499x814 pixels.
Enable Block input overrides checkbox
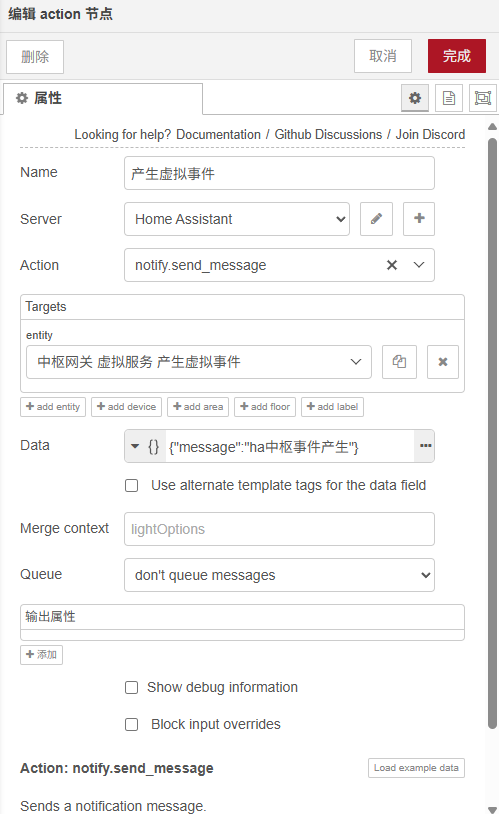tap(132, 724)
